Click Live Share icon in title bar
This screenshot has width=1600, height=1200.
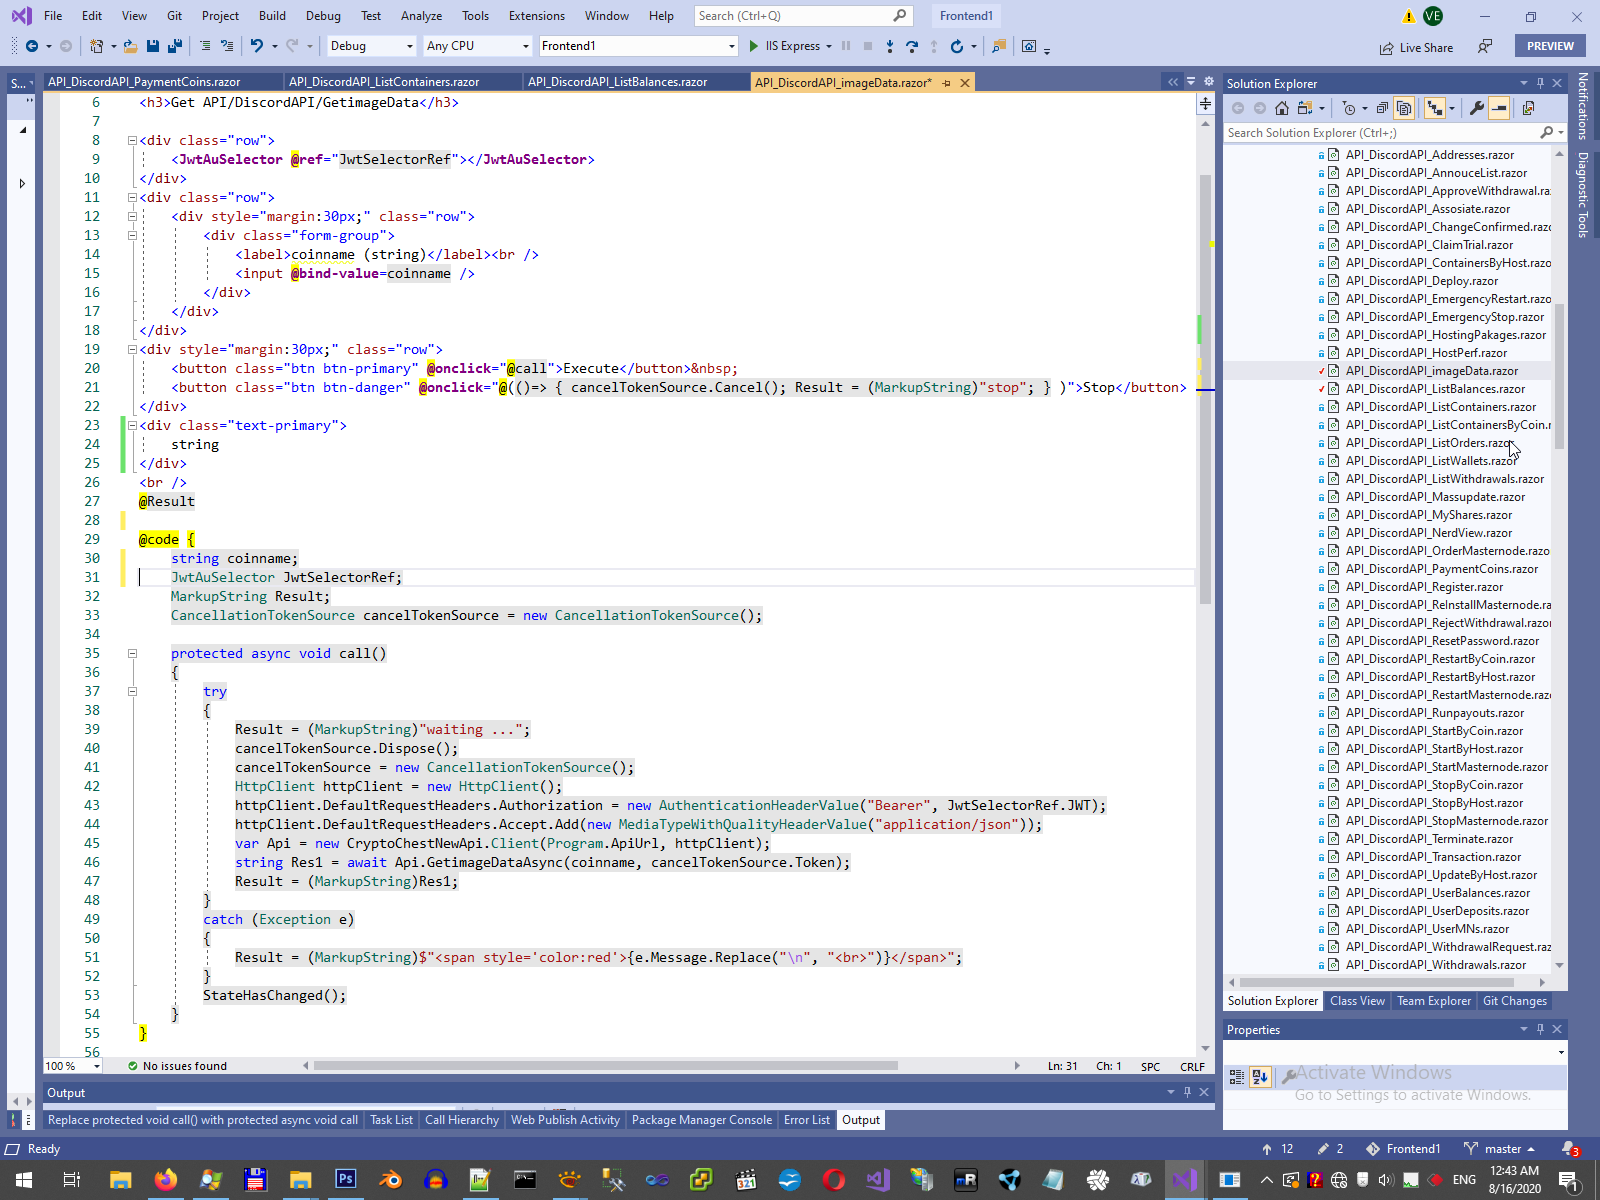[x=1387, y=48]
